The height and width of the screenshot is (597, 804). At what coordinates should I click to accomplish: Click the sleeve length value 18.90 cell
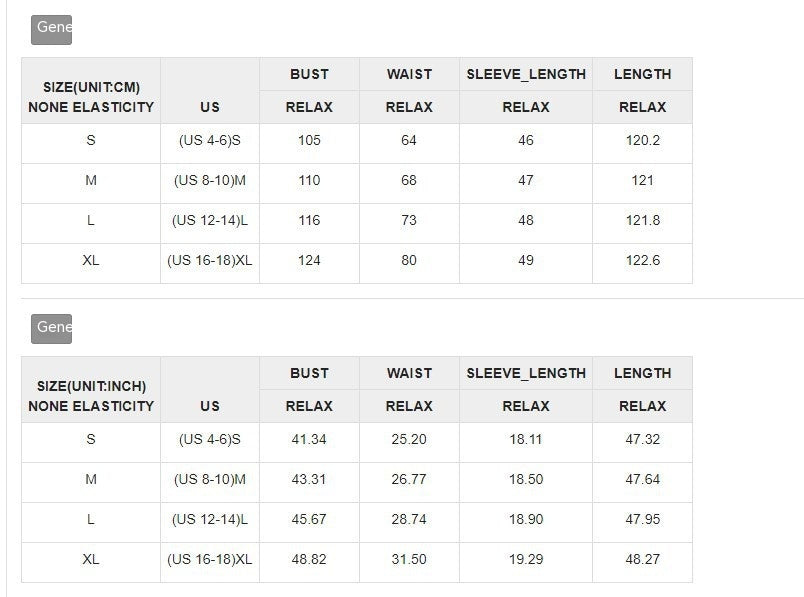(x=526, y=520)
